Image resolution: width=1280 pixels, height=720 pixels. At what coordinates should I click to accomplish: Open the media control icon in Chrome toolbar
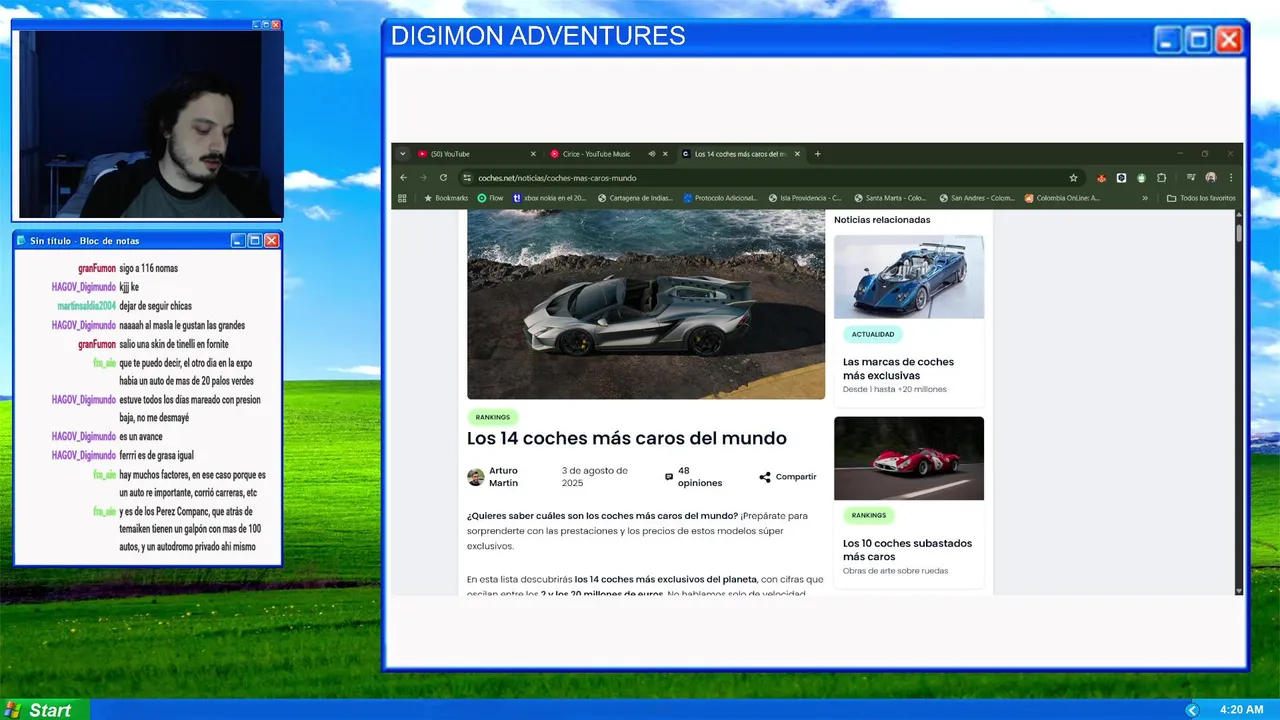1191,178
